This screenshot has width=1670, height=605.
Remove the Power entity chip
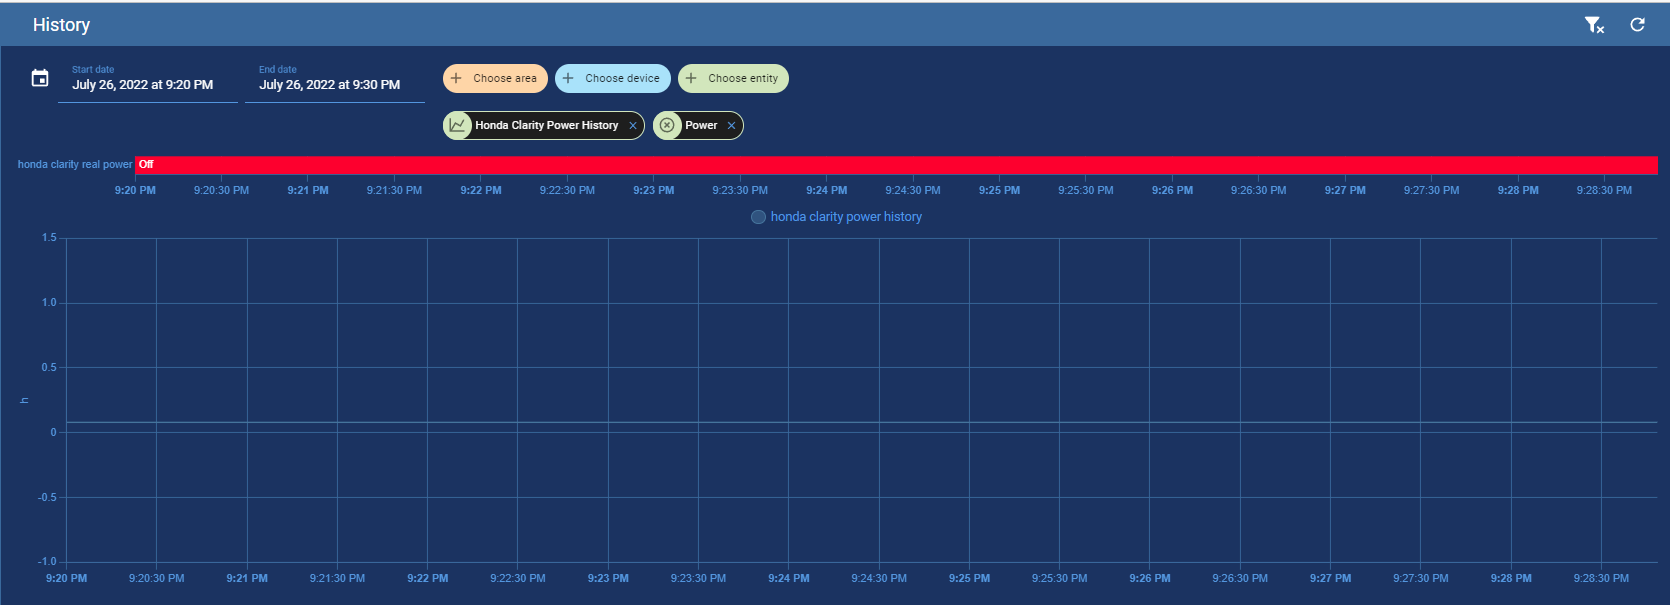click(731, 126)
